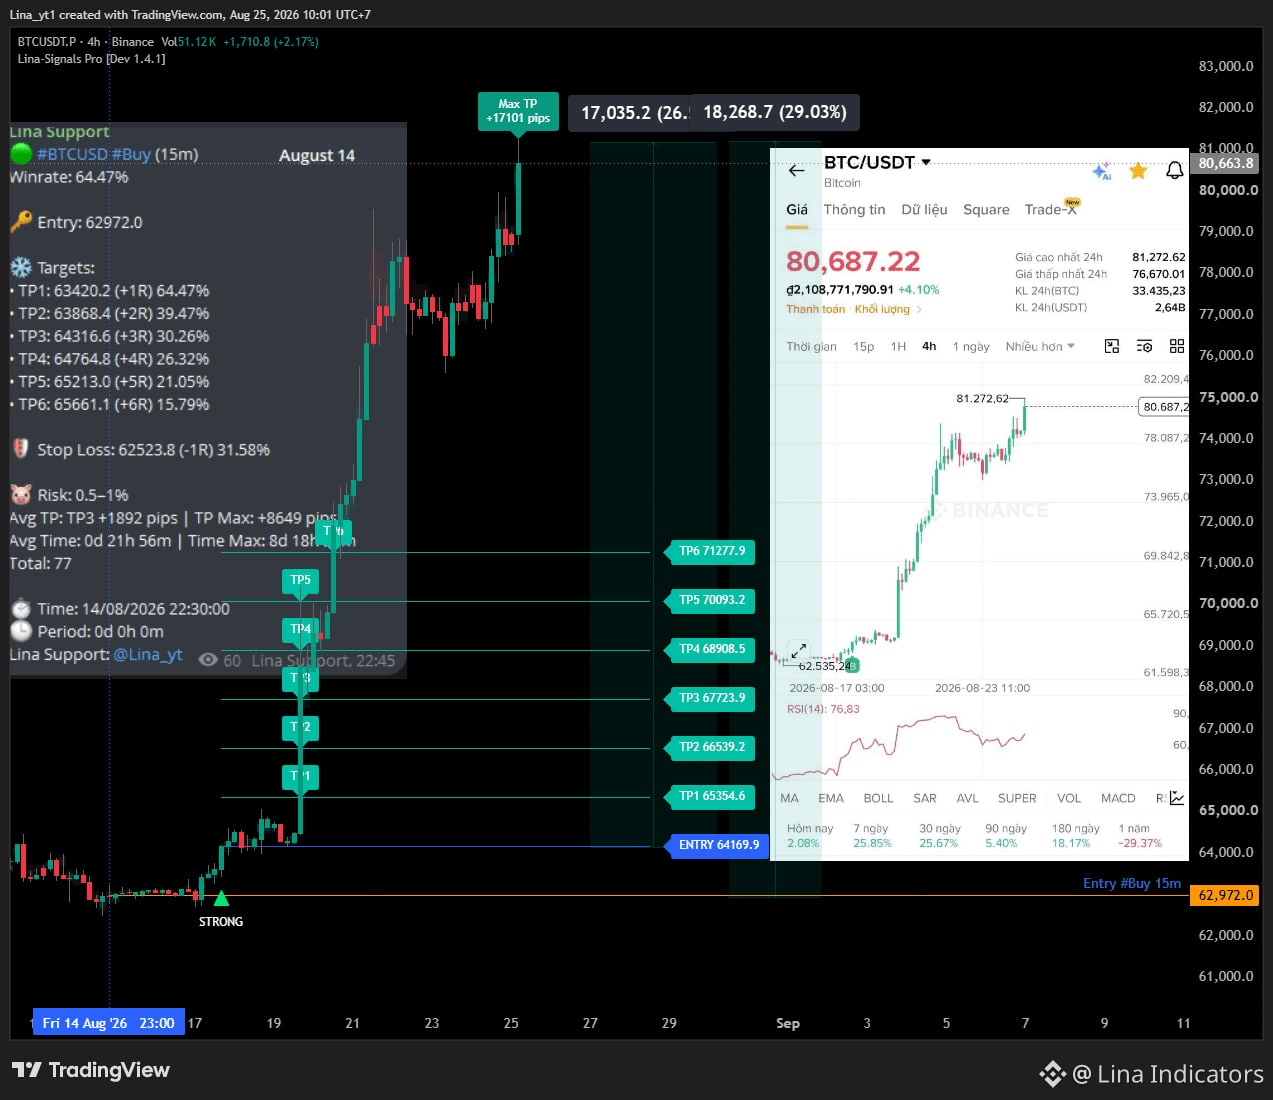Click the orange 62,972.0 price tag
The height and width of the screenshot is (1100, 1273).
(x=1225, y=895)
